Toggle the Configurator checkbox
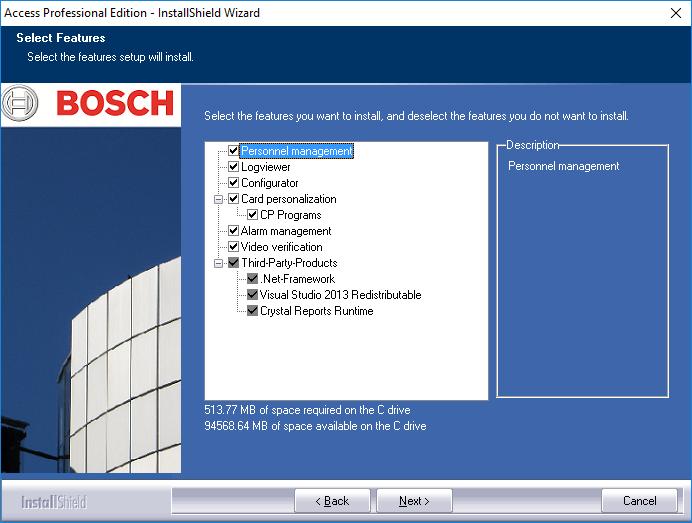692x523 pixels. tap(233, 183)
